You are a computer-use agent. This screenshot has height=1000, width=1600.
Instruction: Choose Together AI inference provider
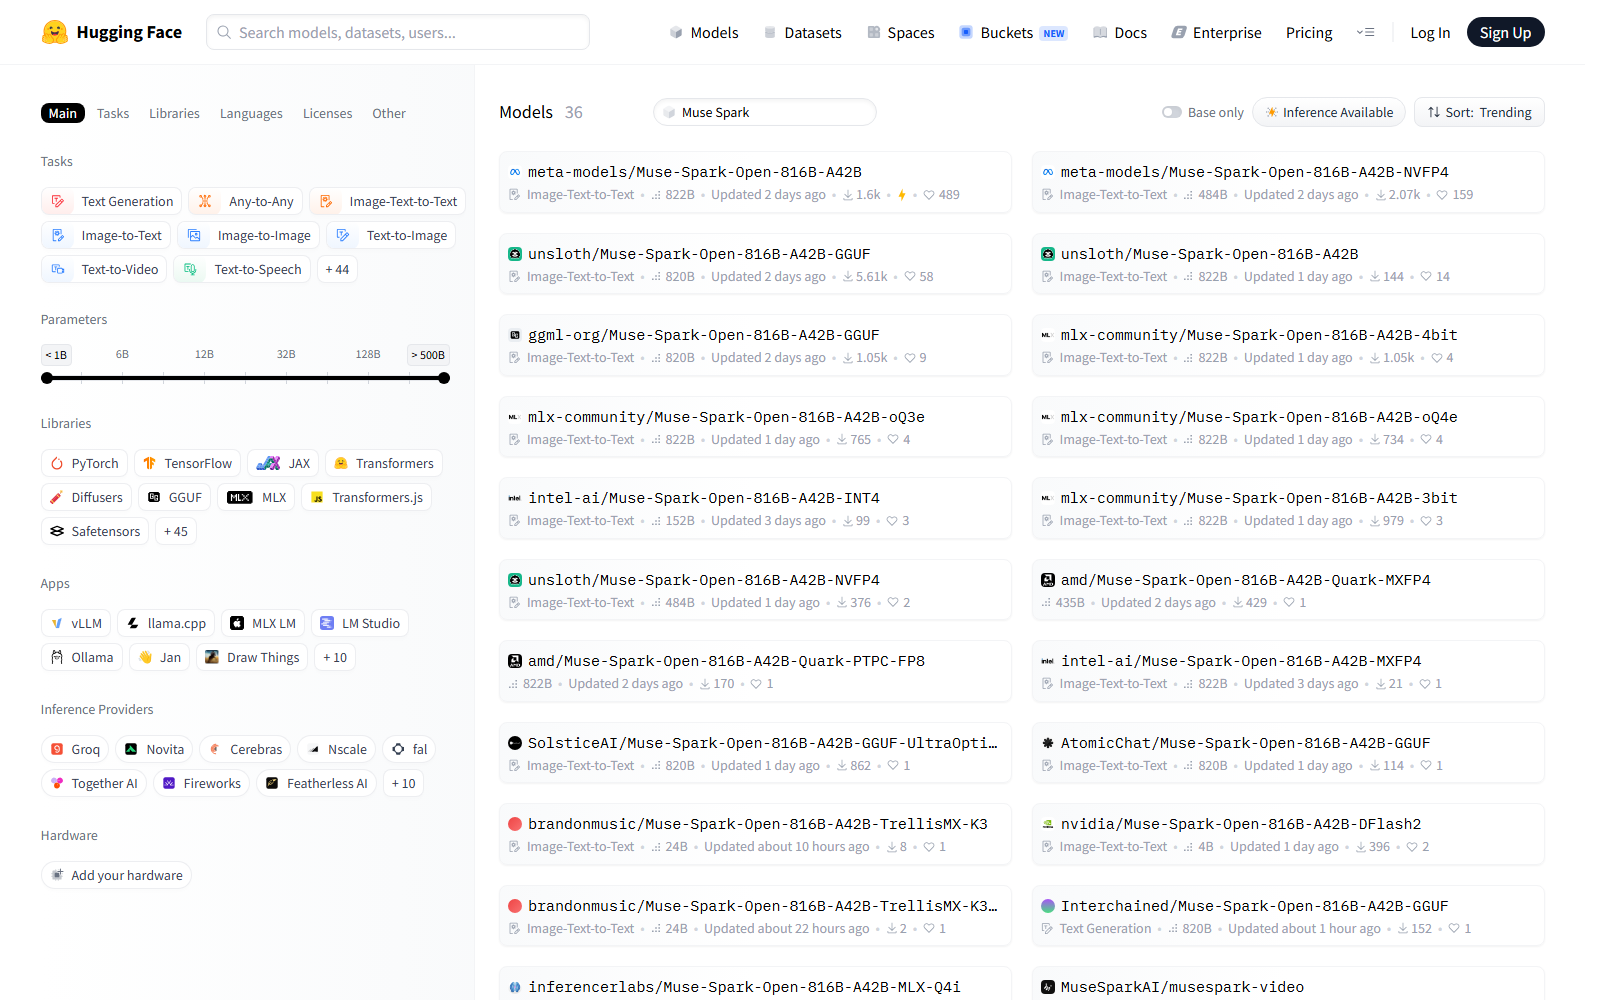coord(94,783)
